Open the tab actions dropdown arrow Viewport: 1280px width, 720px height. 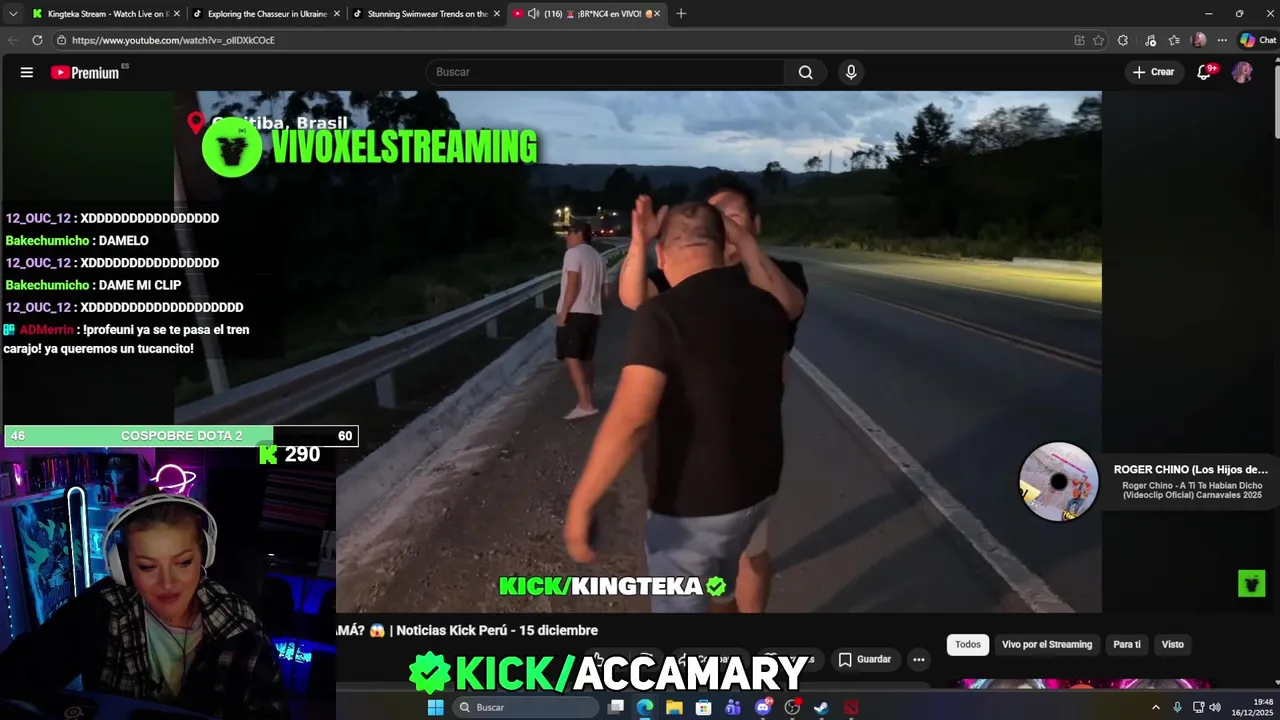point(13,14)
